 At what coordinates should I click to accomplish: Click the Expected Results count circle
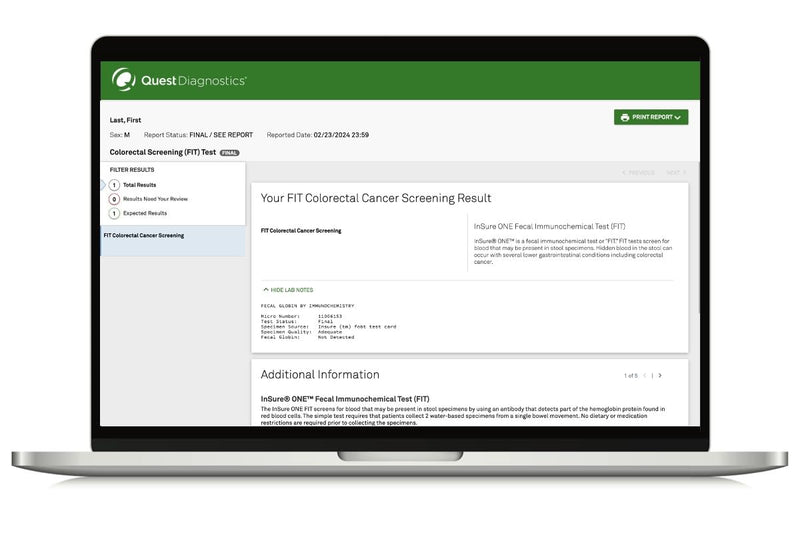click(114, 213)
